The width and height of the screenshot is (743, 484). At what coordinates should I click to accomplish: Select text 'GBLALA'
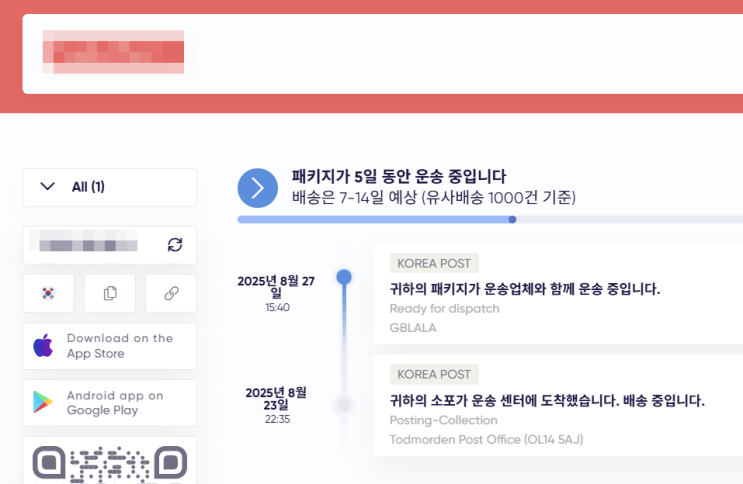coord(413,328)
